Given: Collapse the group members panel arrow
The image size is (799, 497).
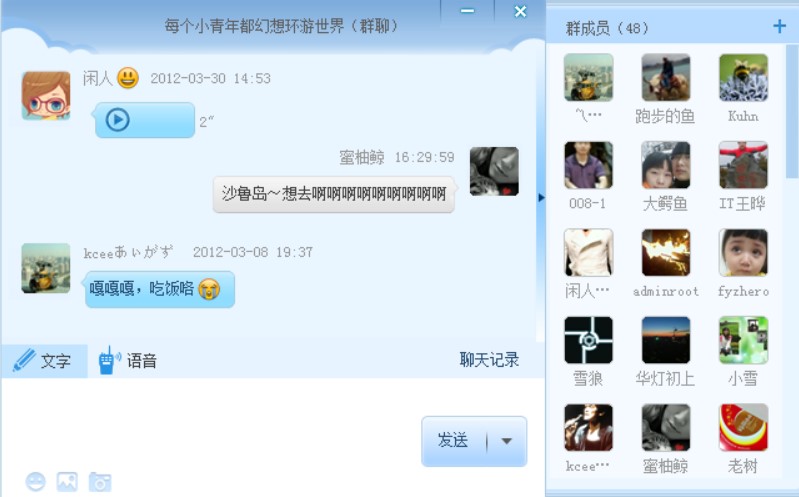Looking at the screenshot, I should pyautogui.click(x=541, y=197).
